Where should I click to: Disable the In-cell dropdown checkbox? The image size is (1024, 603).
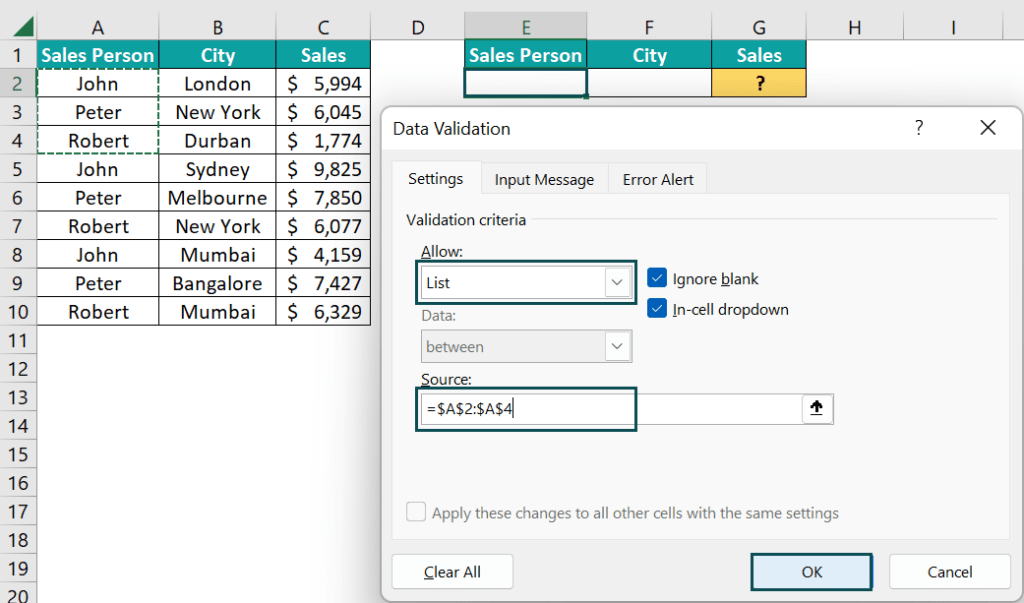point(657,309)
